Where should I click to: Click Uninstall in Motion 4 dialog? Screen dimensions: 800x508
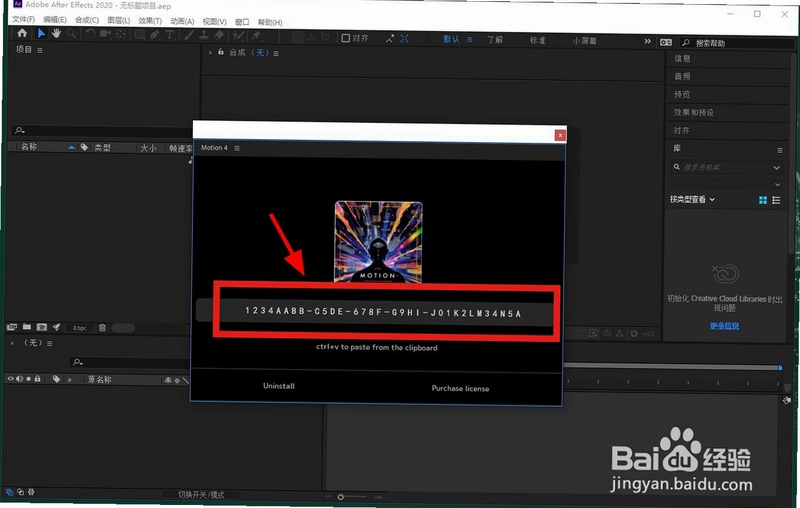pos(279,386)
